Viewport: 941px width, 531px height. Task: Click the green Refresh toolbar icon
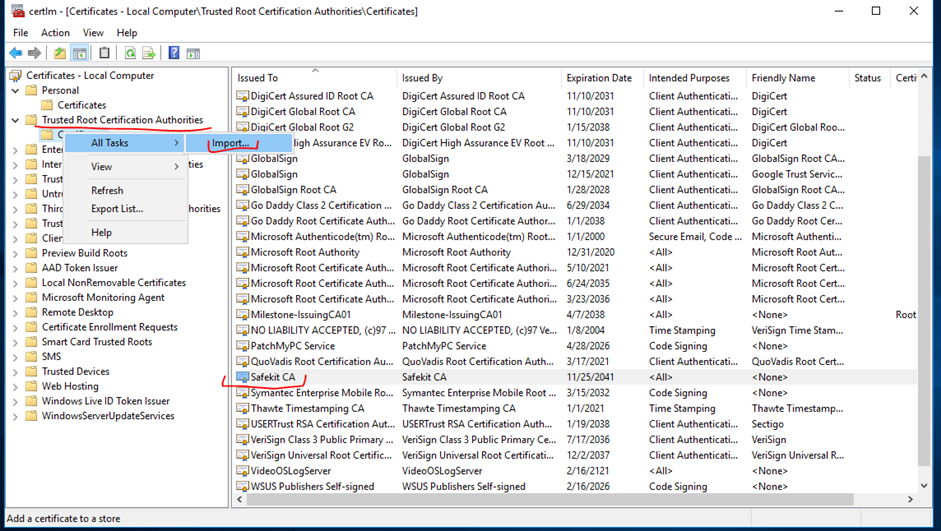(130, 53)
